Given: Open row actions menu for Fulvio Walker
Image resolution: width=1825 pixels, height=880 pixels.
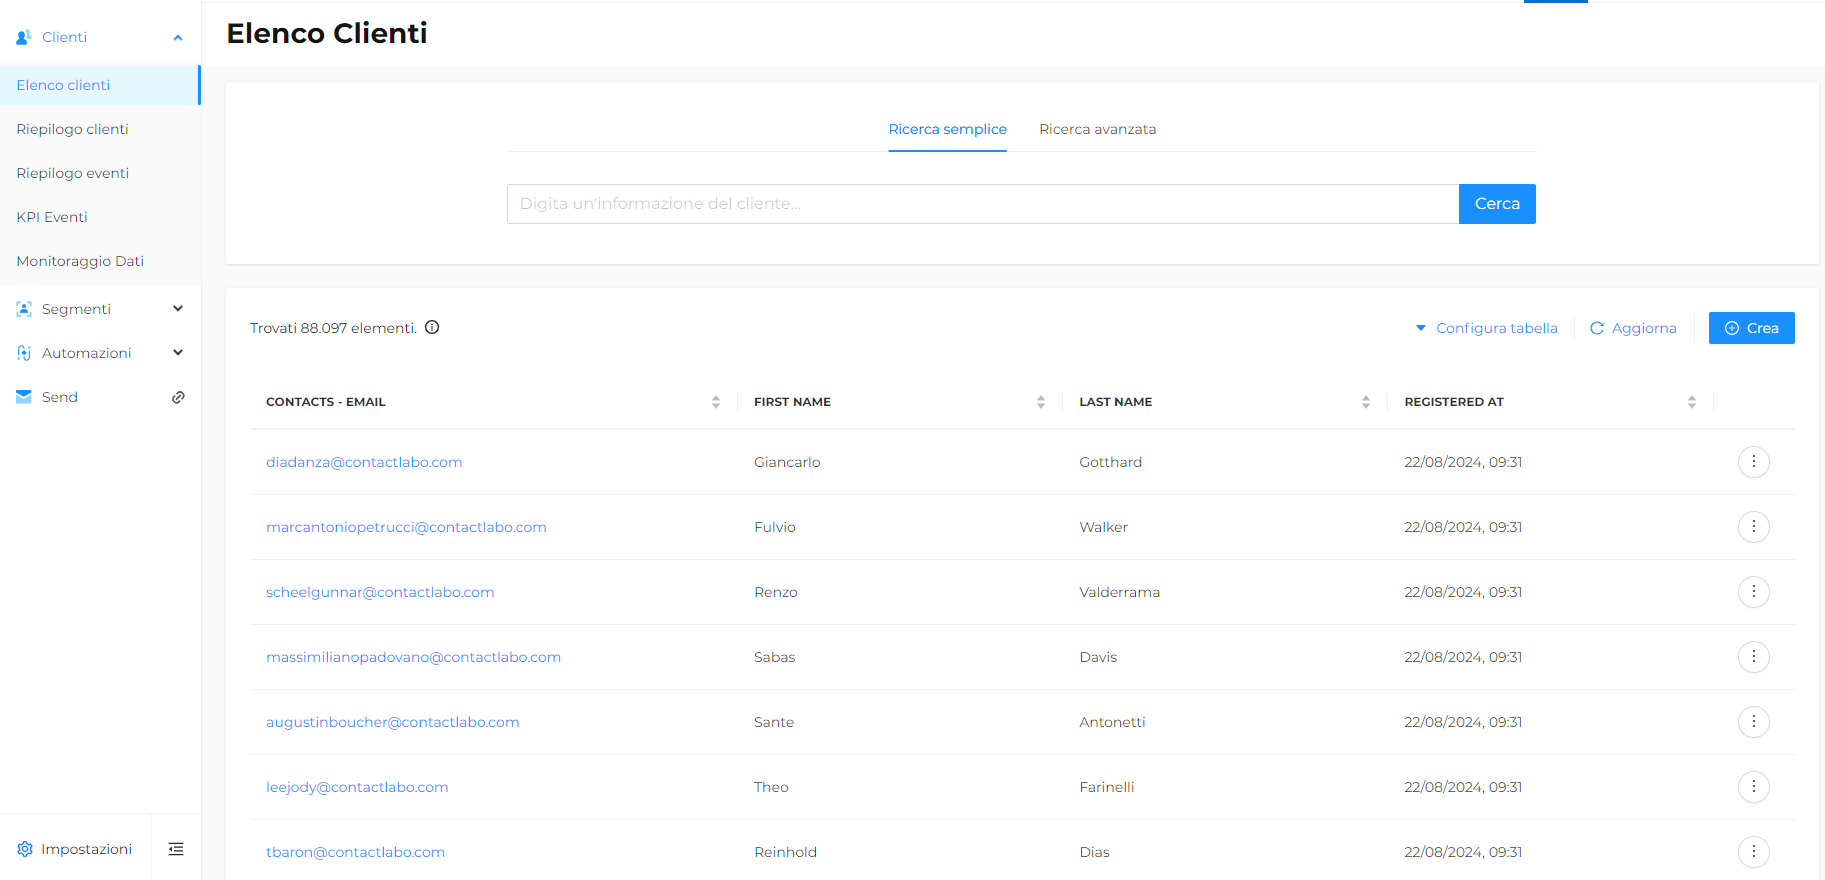Looking at the screenshot, I should click(1753, 527).
